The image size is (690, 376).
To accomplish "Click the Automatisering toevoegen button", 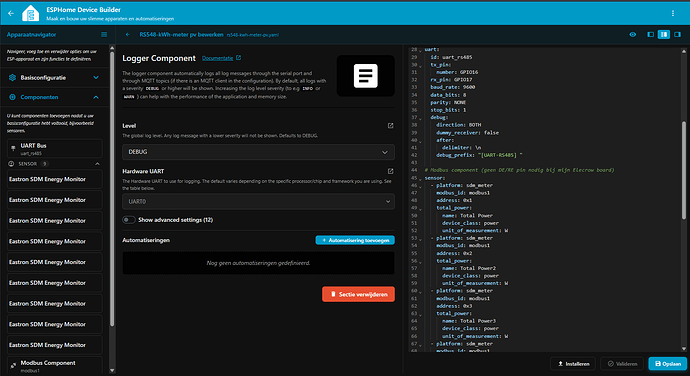I will point(355,240).
